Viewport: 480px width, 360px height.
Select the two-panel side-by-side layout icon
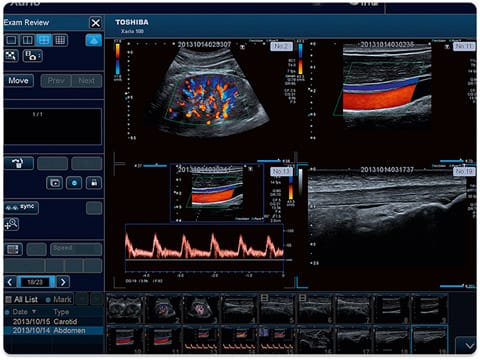pos(28,40)
